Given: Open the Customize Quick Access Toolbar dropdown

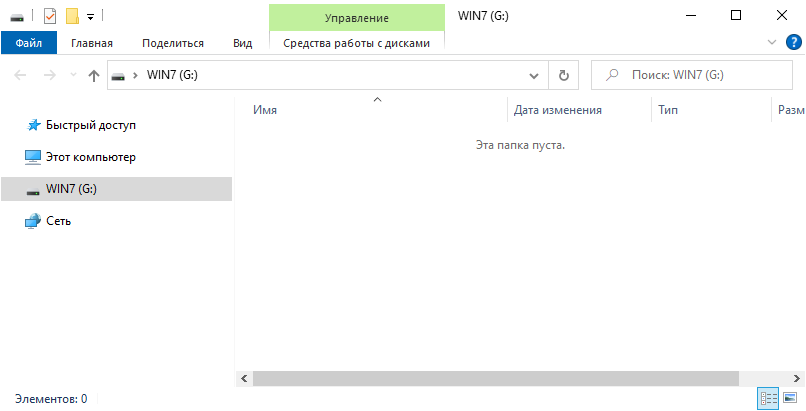Looking at the screenshot, I should [x=90, y=17].
